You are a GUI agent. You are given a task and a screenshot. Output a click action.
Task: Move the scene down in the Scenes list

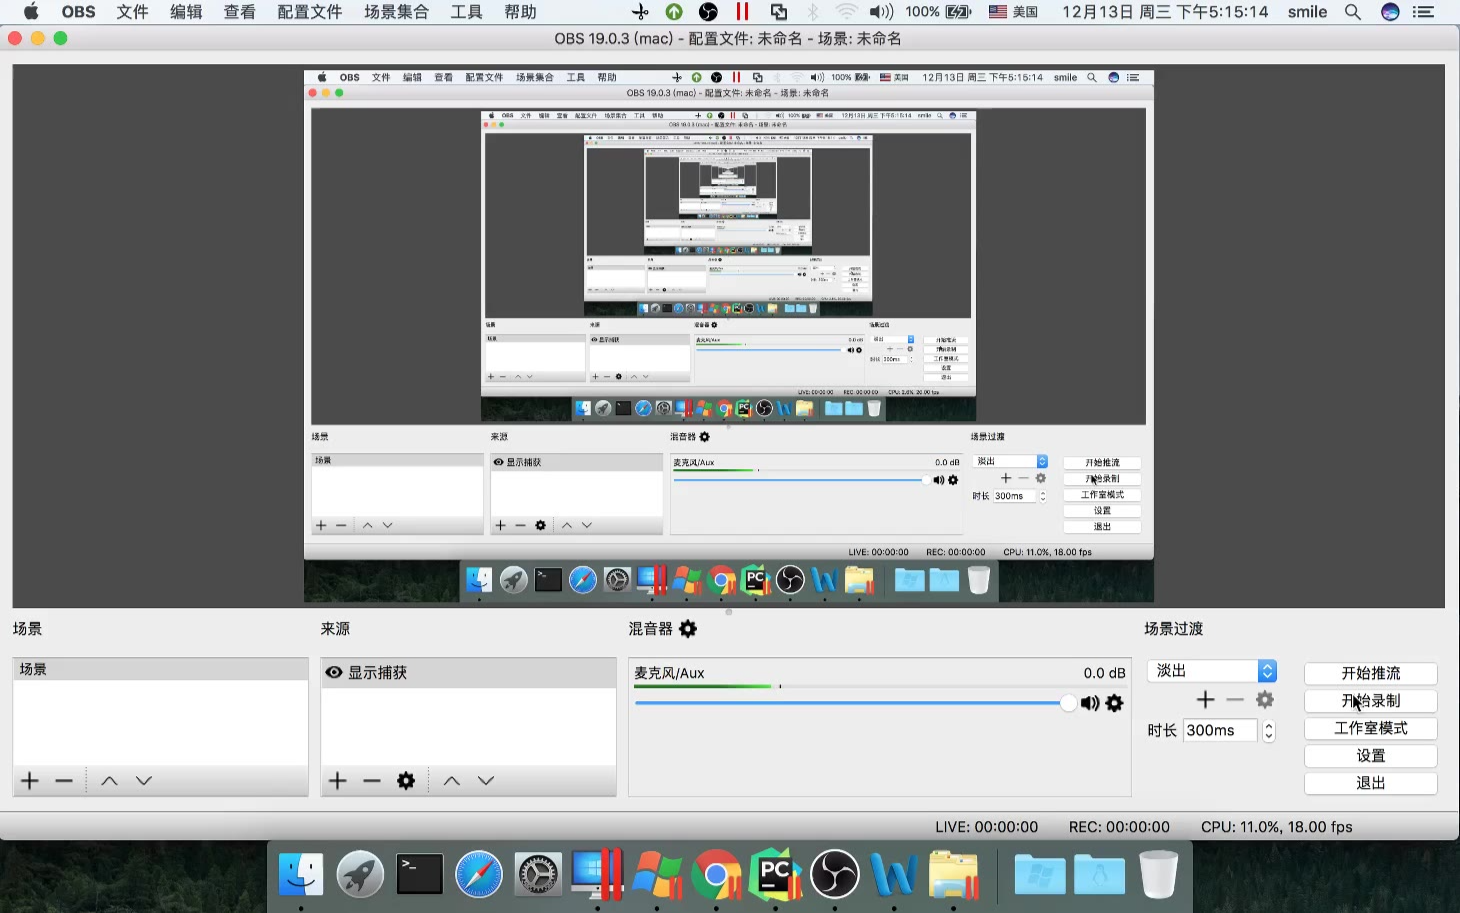[144, 781]
